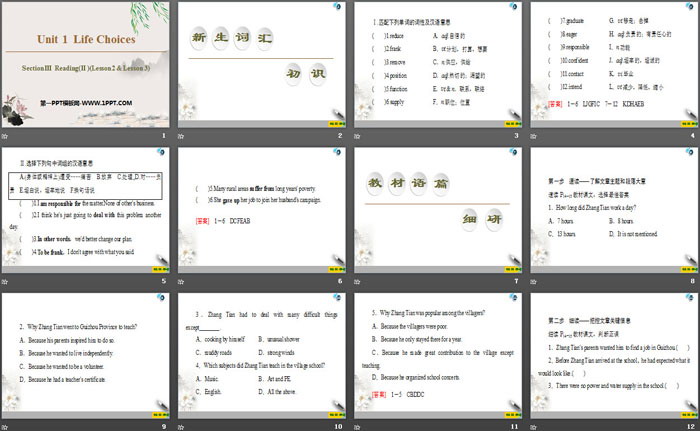The width and height of the screenshot is (700, 431).
Task: Click the blue logo icon on slide 5
Action: tap(161, 152)
